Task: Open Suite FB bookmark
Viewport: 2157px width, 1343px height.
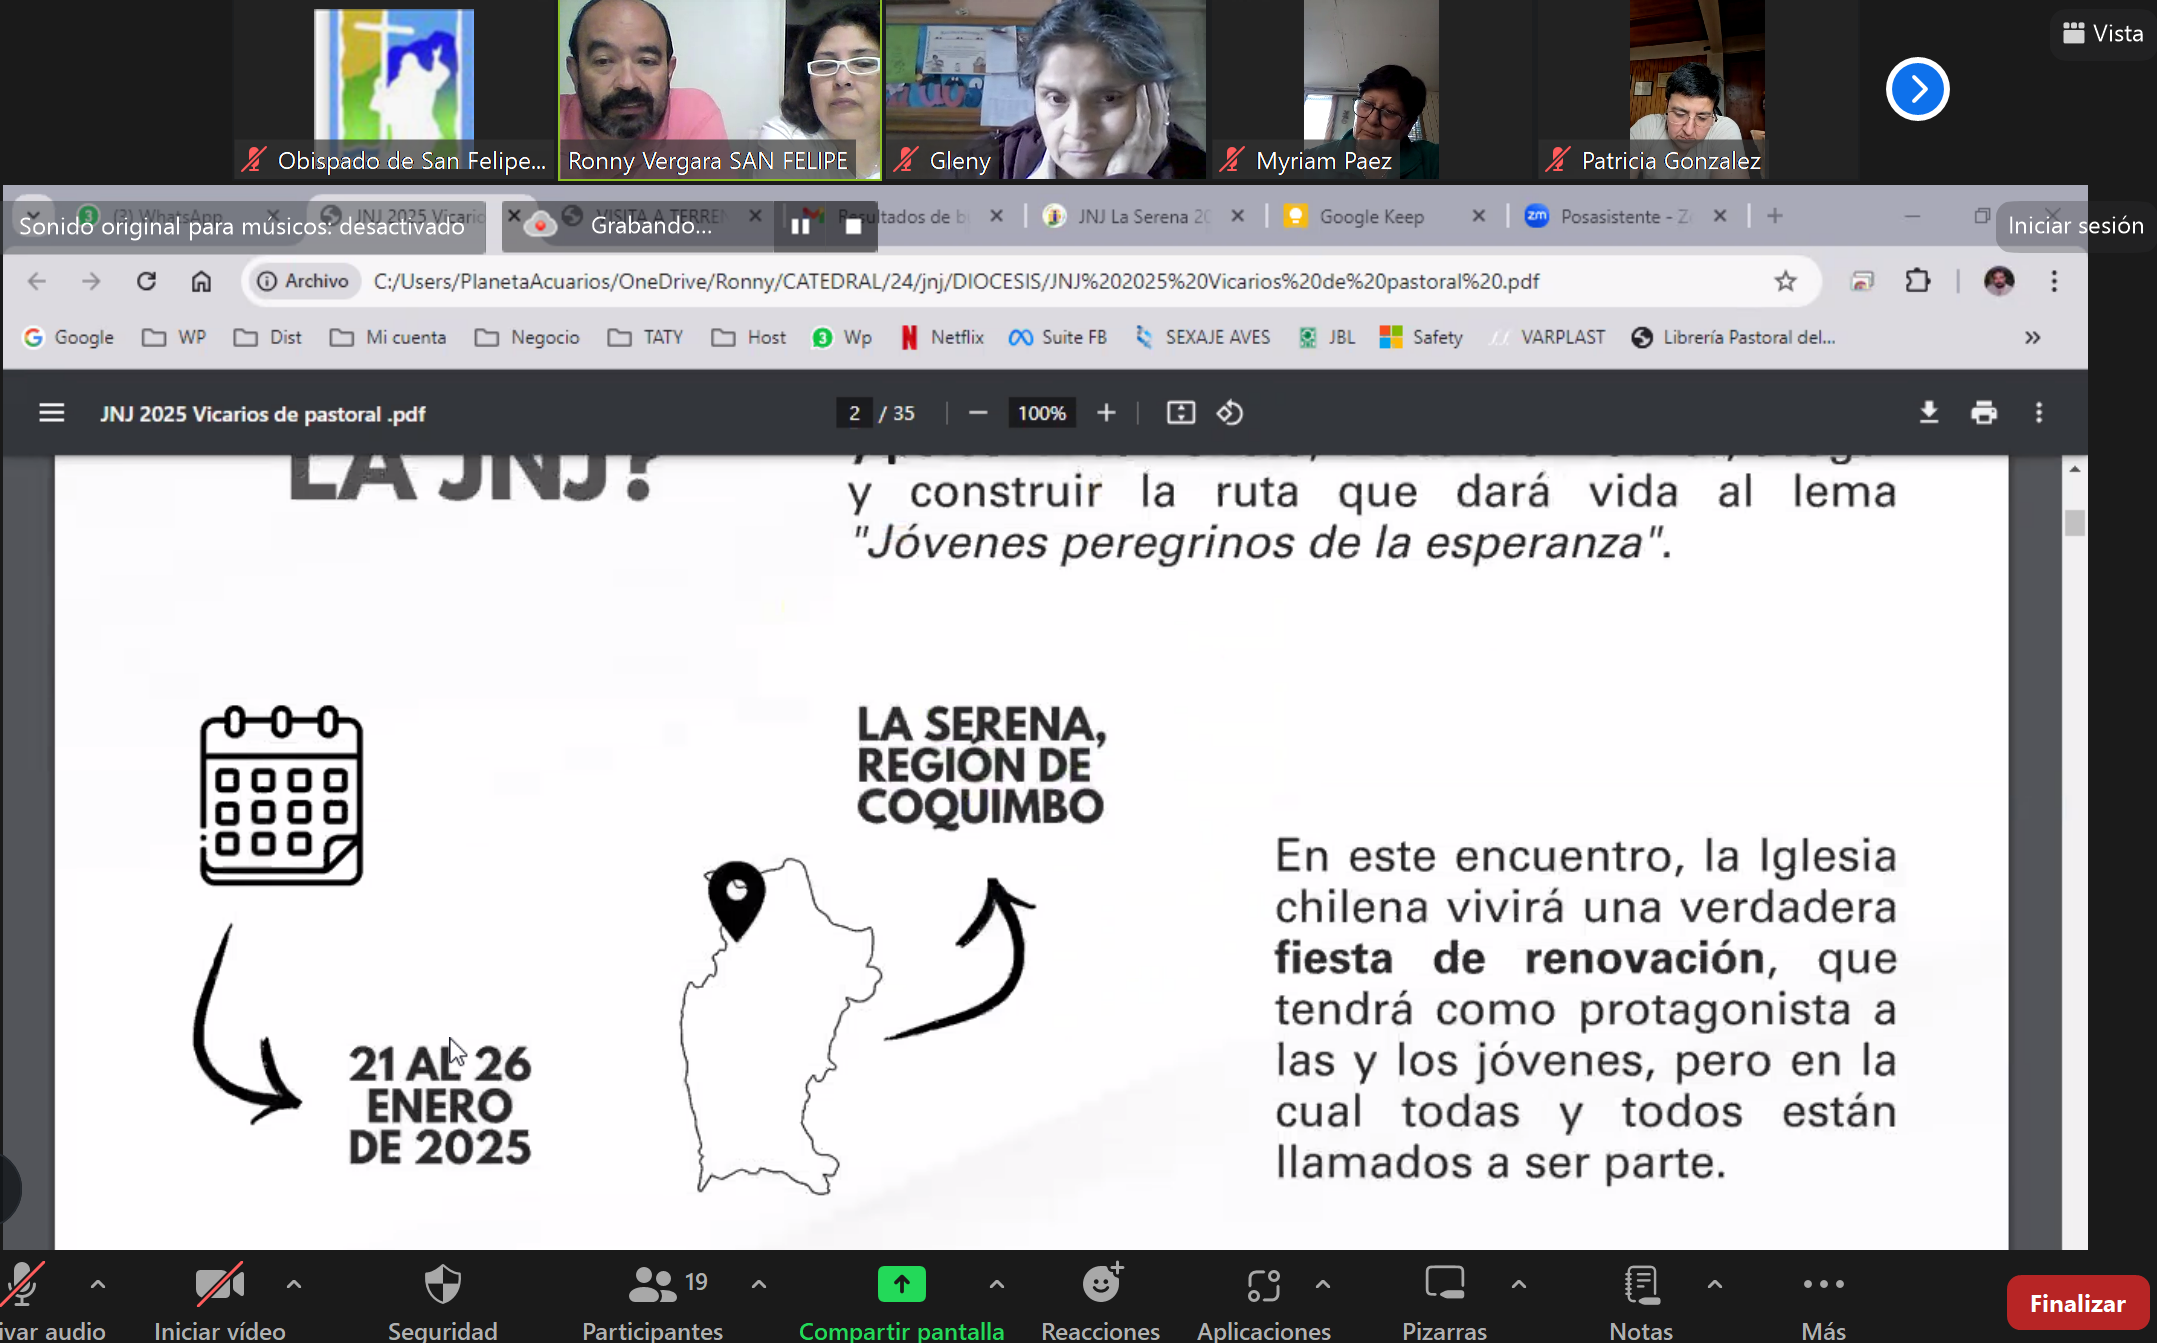Action: (x=1058, y=337)
